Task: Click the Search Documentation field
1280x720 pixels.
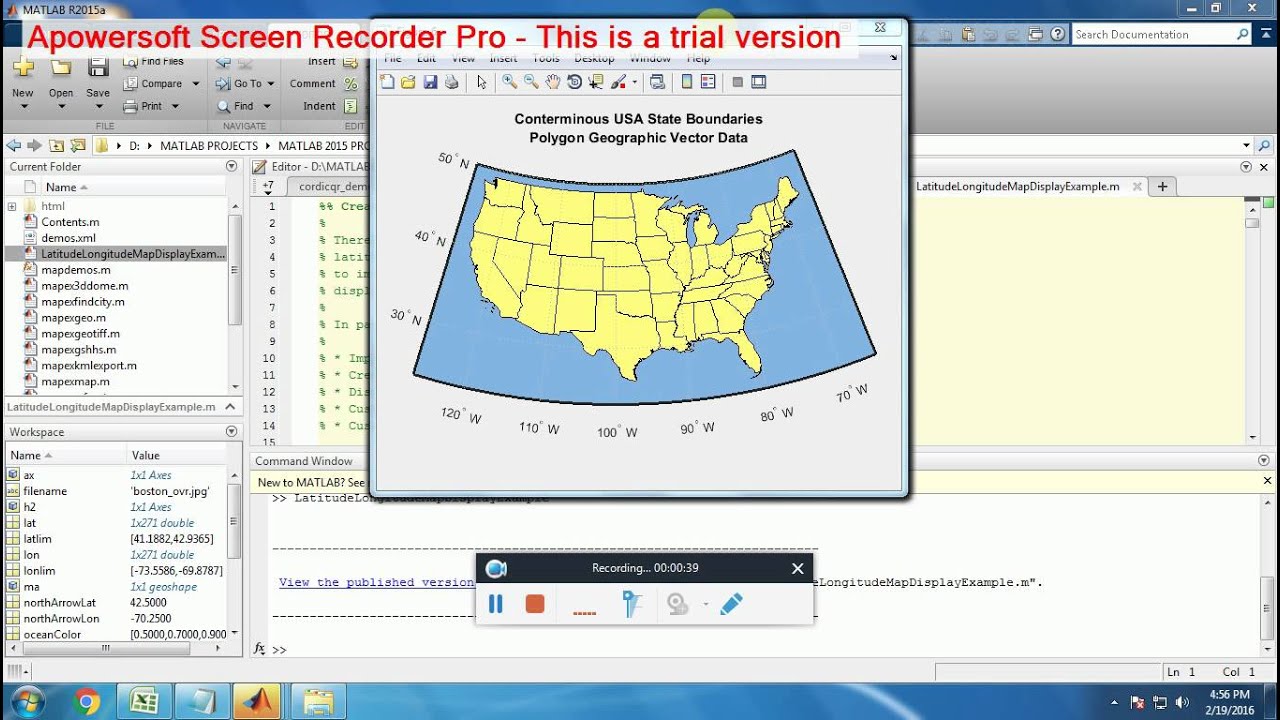Action: (1153, 34)
